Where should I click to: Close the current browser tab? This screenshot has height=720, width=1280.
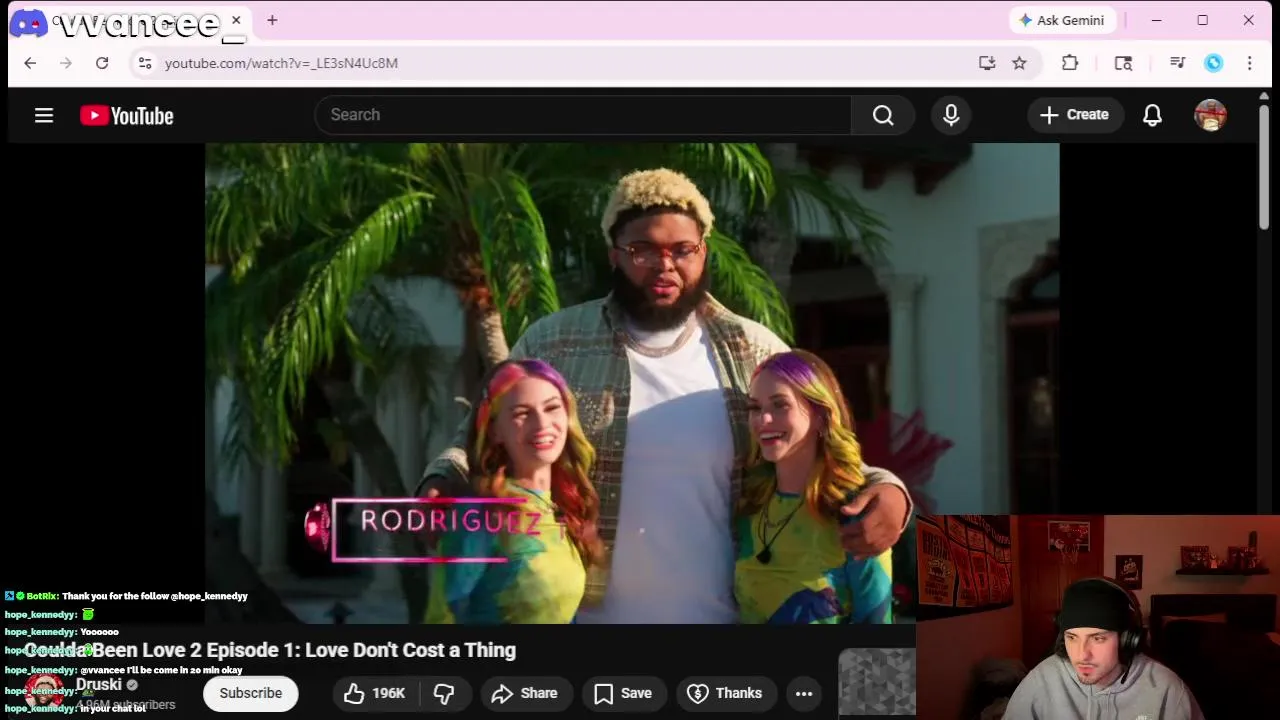click(236, 20)
